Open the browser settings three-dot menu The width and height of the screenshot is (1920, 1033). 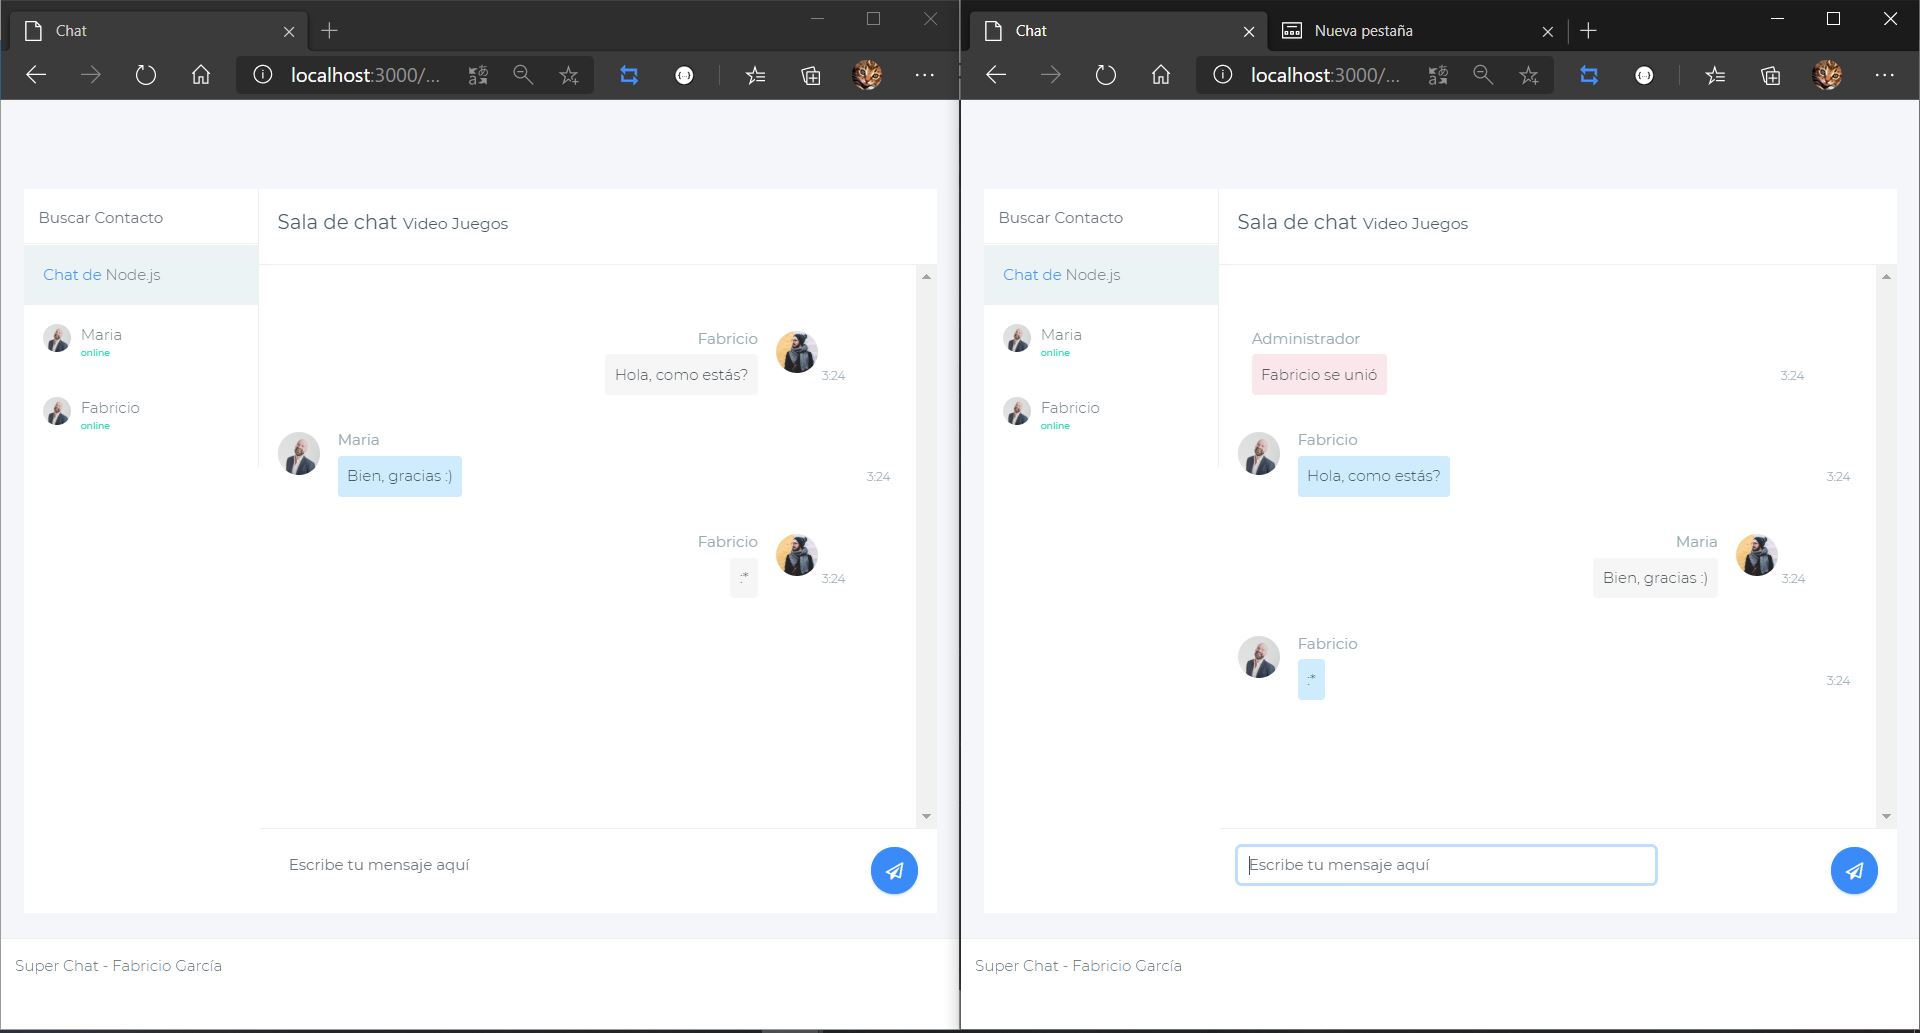click(923, 74)
